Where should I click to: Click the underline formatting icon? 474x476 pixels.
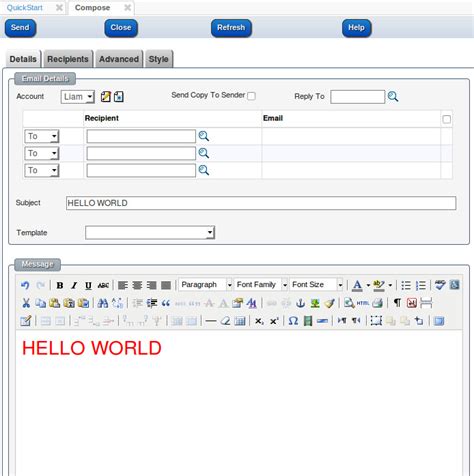88,285
